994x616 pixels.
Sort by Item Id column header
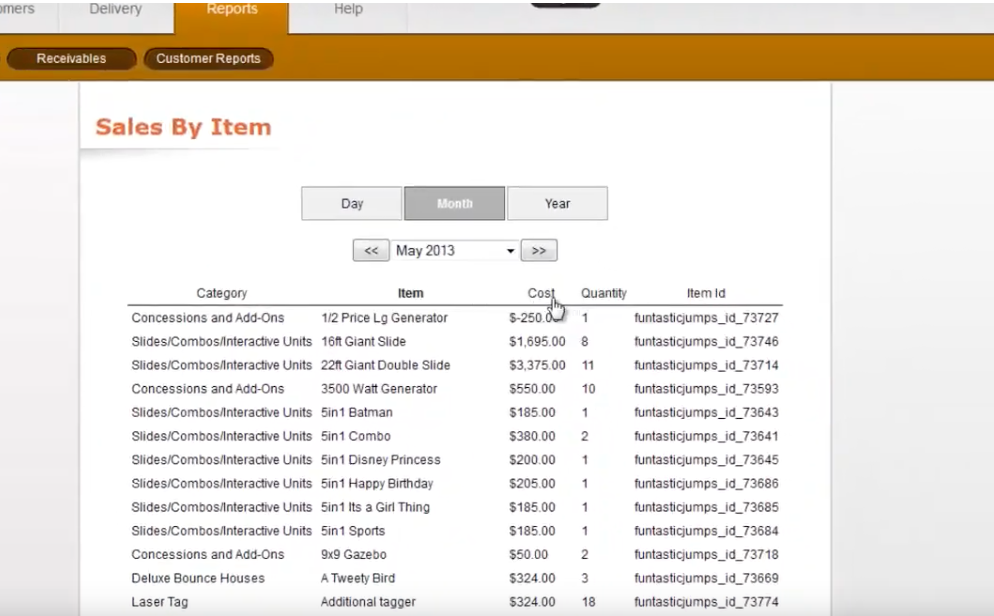[x=706, y=293]
